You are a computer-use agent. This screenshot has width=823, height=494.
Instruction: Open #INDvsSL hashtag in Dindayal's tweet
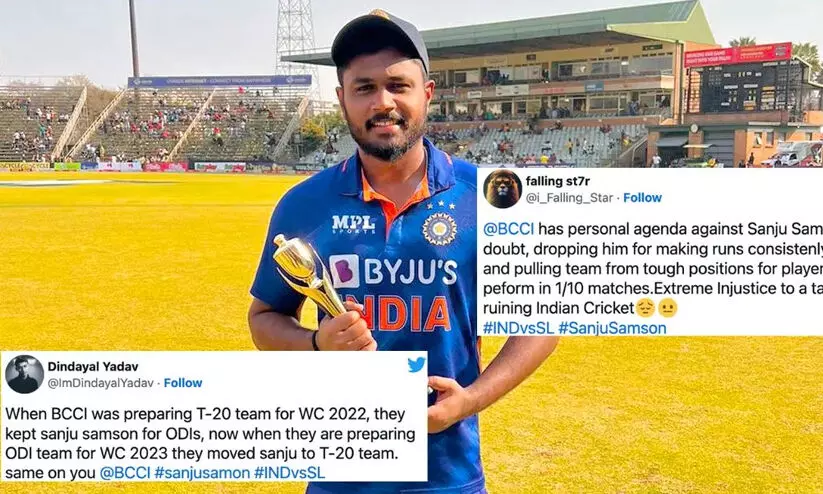click(x=289, y=473)
